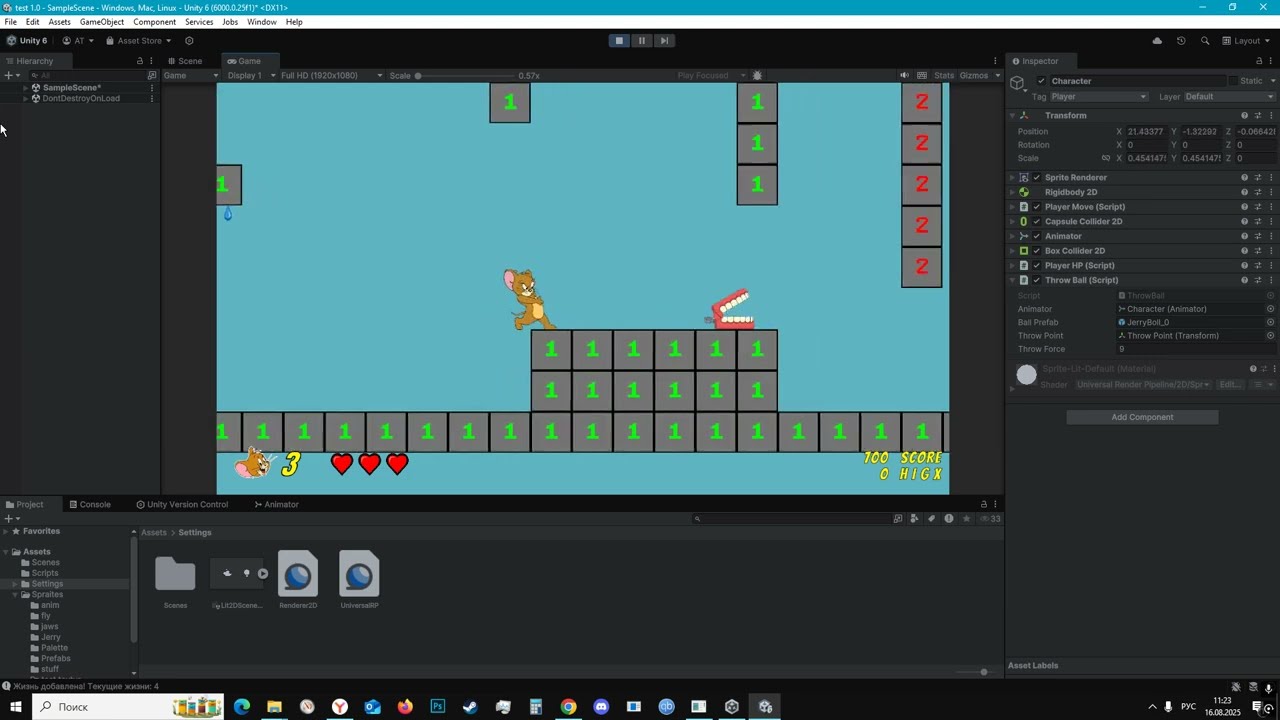Toggle the Static checkbox for Character

(x=1233, y=81)
